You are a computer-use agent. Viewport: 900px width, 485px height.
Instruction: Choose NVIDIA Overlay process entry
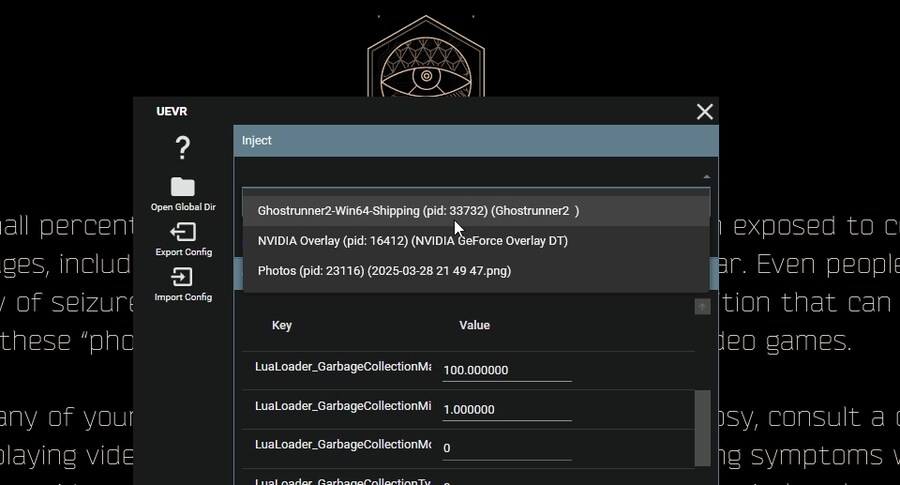point(412,241)
